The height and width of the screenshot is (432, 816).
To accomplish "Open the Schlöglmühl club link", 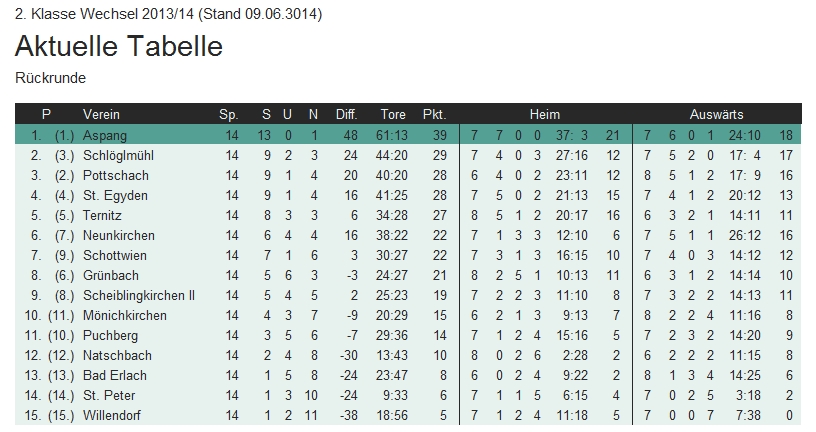I will click(118, 155).
